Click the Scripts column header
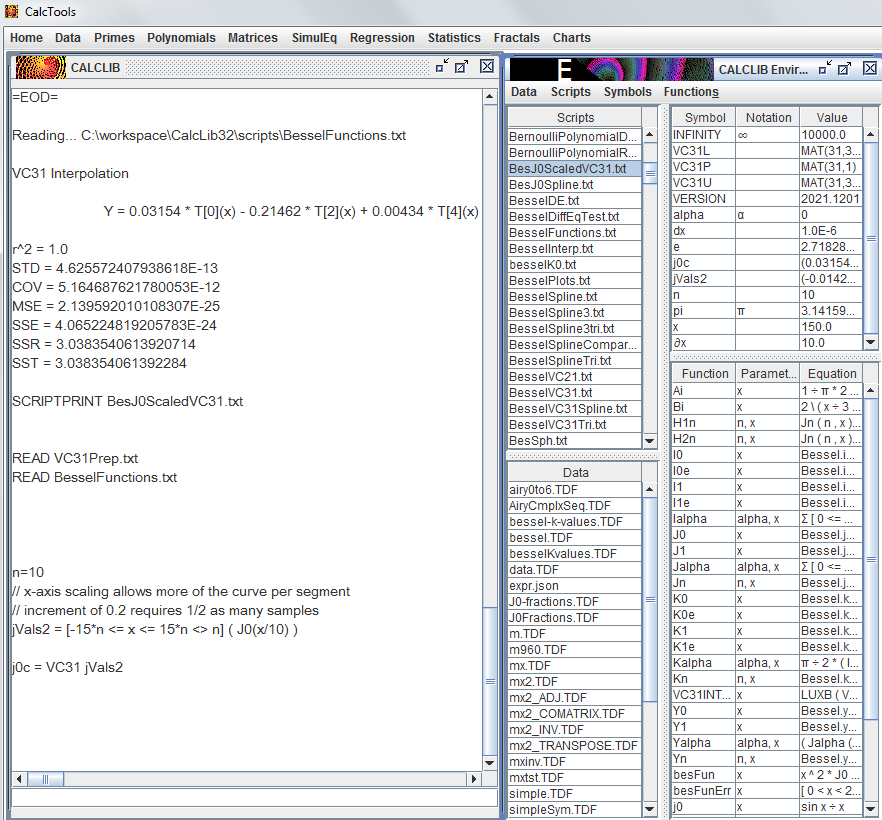 click(x=574, y=118)
